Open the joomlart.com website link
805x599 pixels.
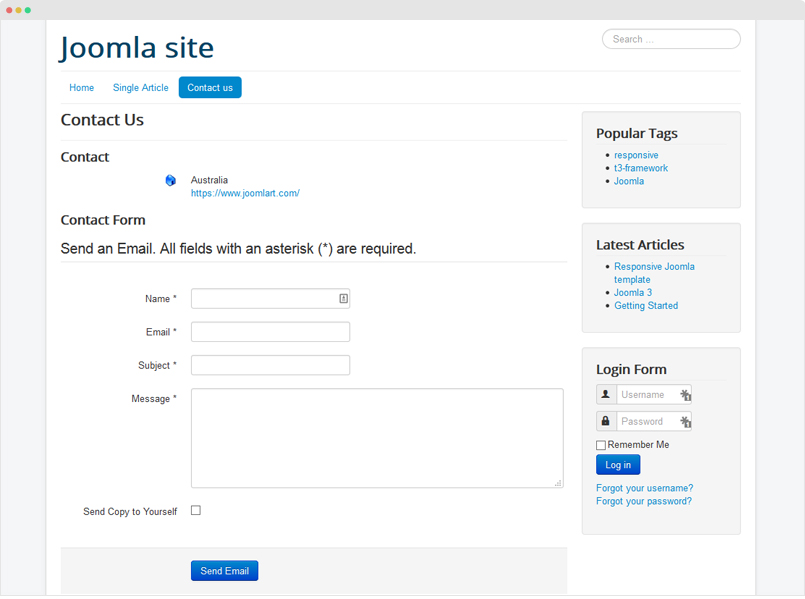pos(245,193)
